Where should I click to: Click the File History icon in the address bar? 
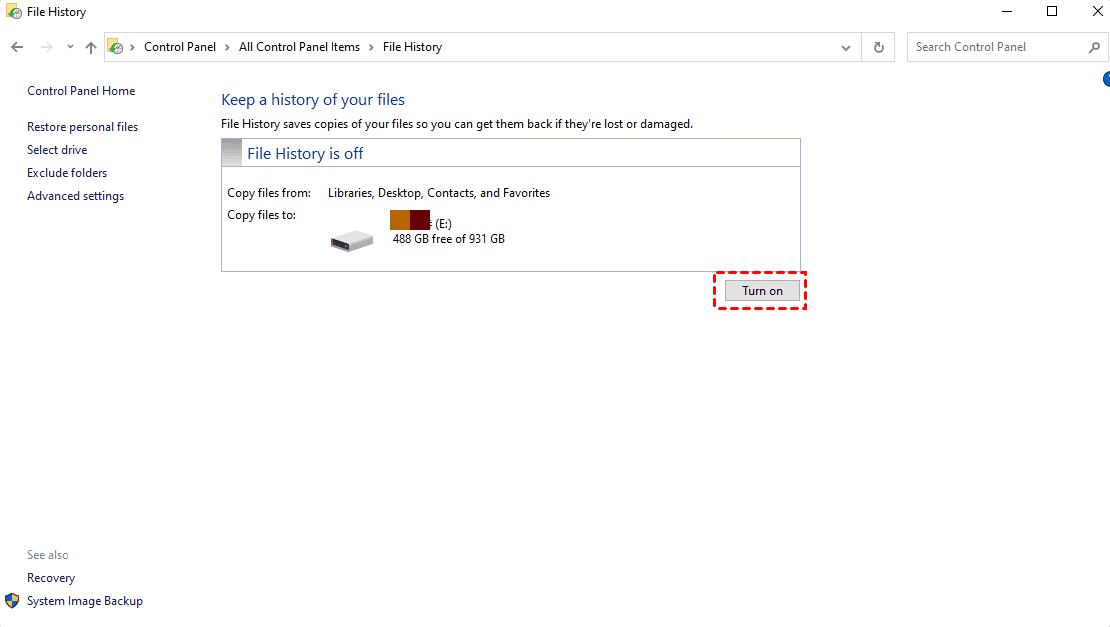115,47
